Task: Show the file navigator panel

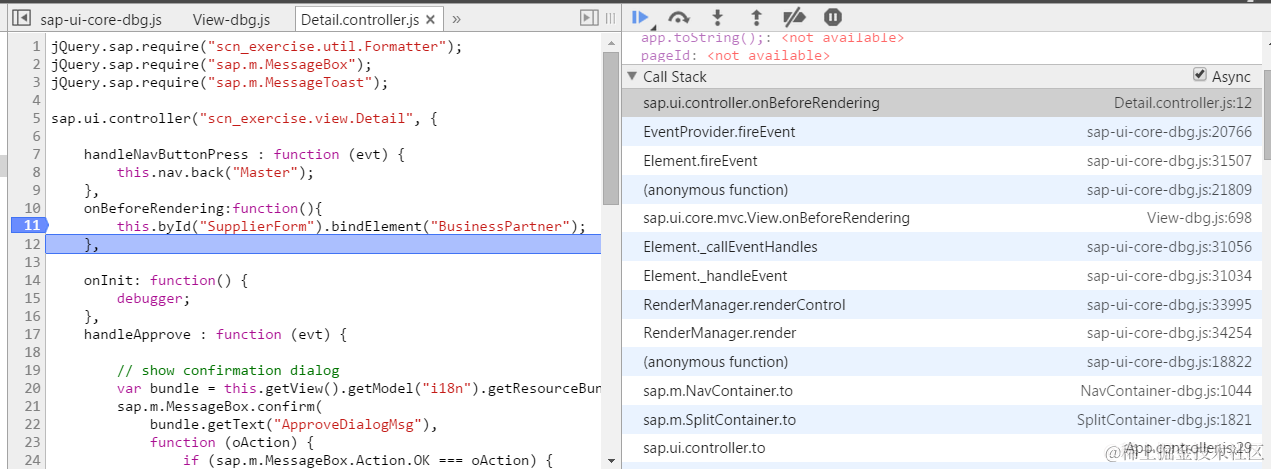Action: click(x=21, y=19)
